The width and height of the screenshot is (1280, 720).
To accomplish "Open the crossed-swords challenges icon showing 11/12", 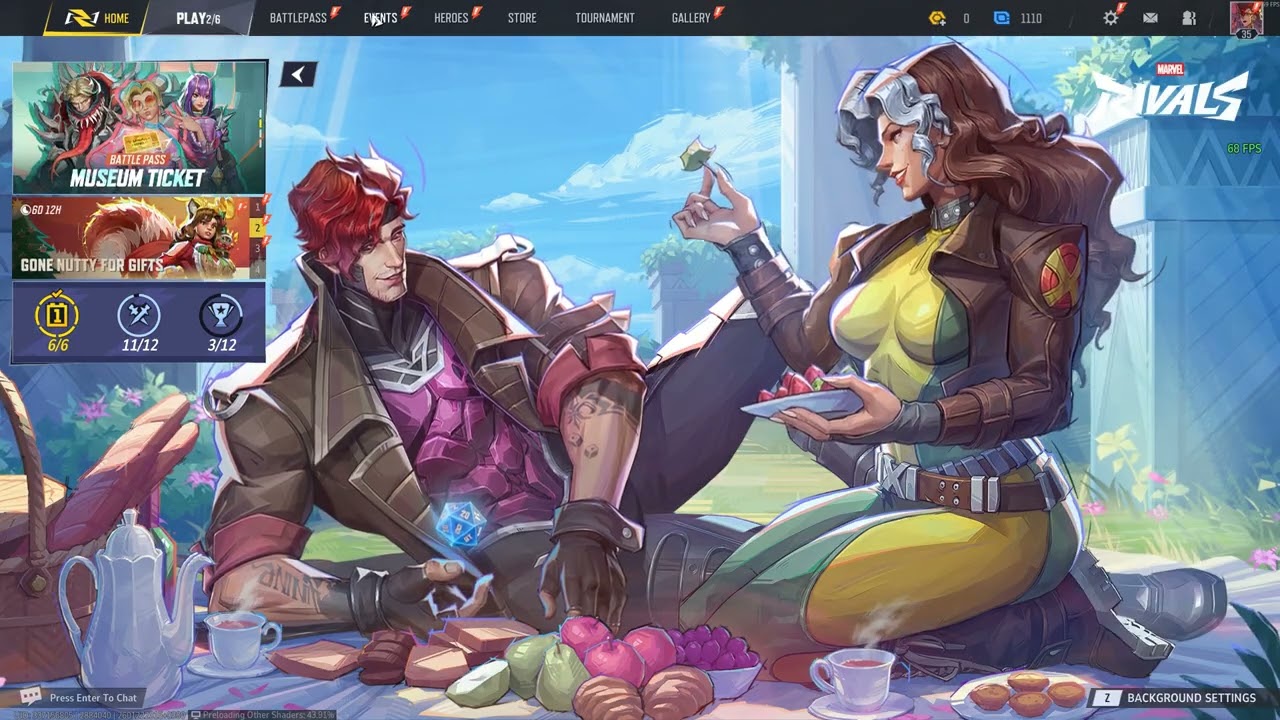I will point(139,323).
